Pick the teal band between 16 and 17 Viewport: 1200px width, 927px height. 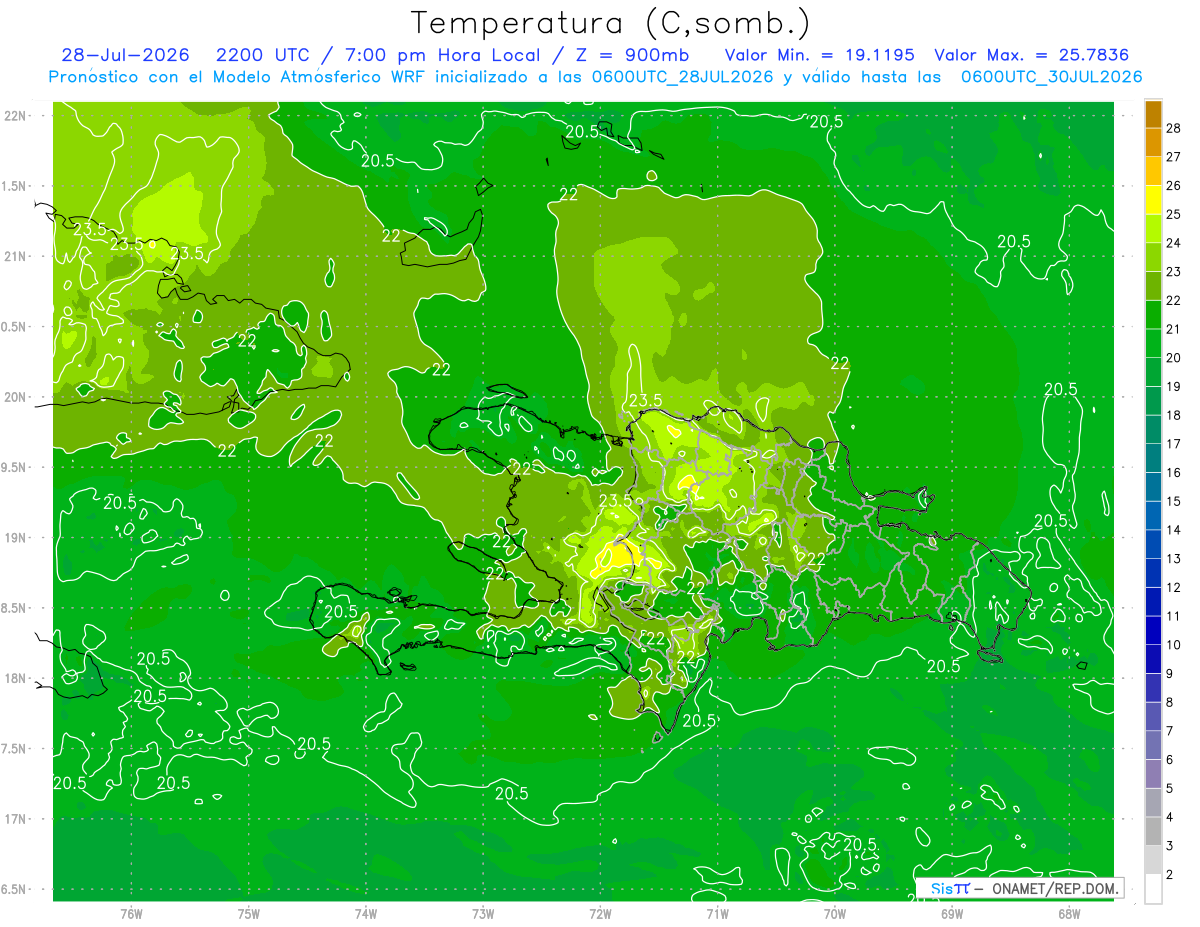coord(1153,459)
